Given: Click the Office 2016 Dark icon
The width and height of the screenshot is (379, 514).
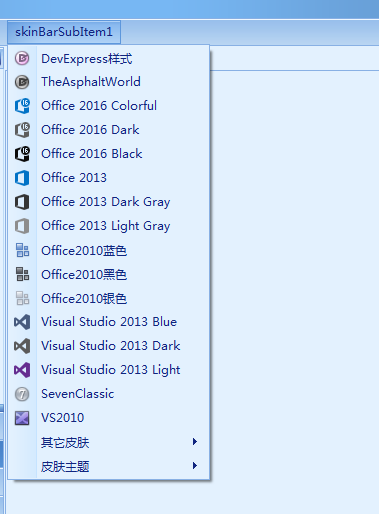Looking at the screenshot, I should [x=22, y=130].
